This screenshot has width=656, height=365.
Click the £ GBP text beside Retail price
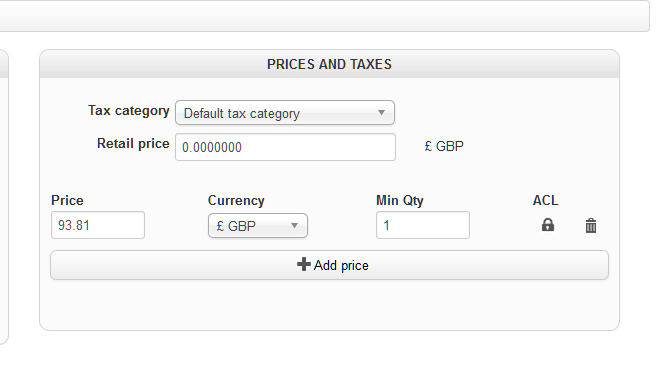pos(444,146)
